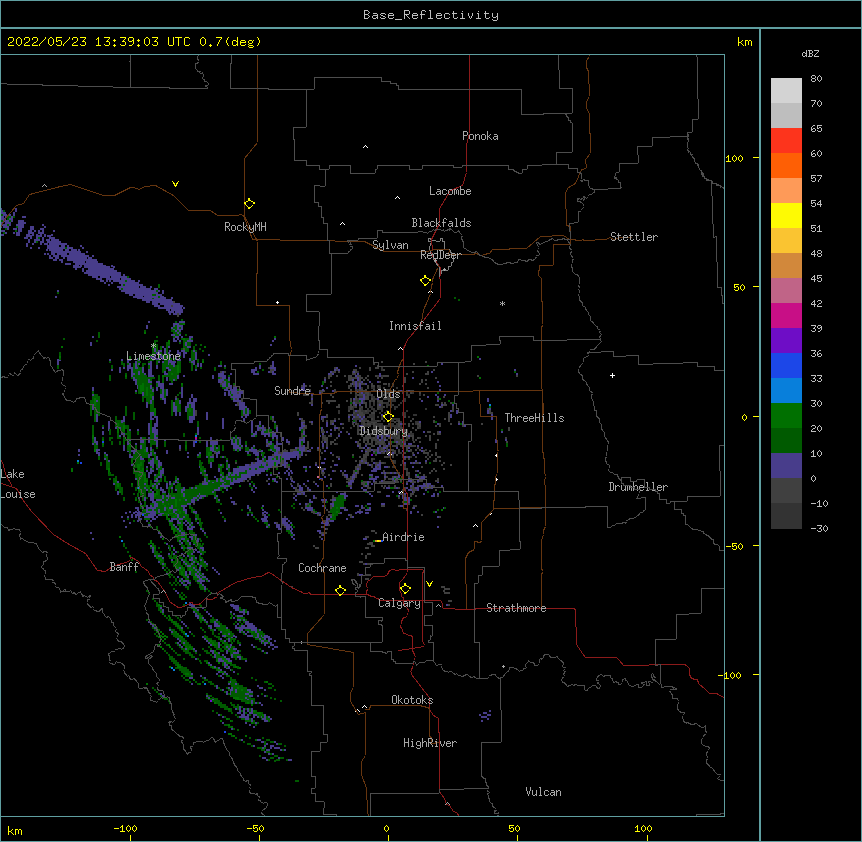Click the Base_Reflectivity title
The height and width of the screenshot is (842, 862).
pos(431,15)
